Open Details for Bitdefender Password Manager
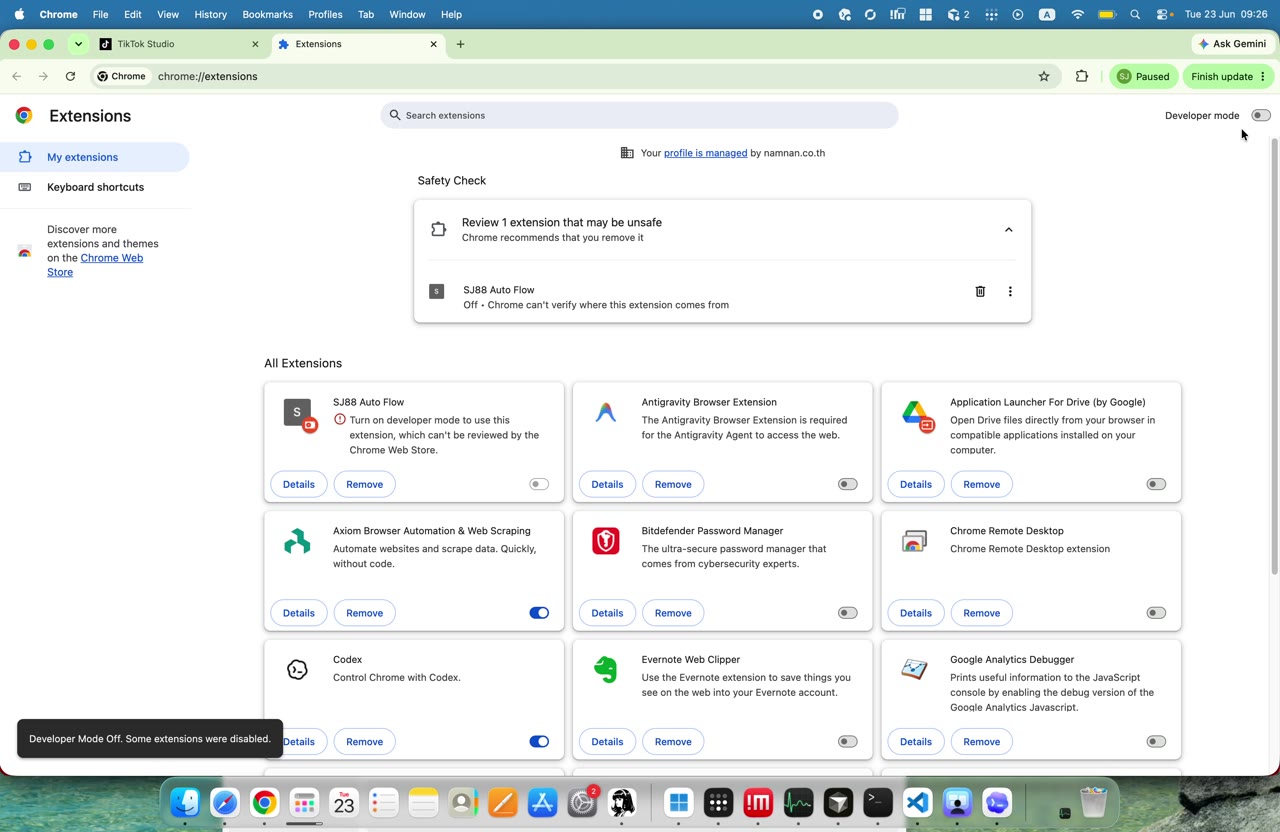Image resolution: width=1280 pixels, height=832 pixels. (607, 613)
